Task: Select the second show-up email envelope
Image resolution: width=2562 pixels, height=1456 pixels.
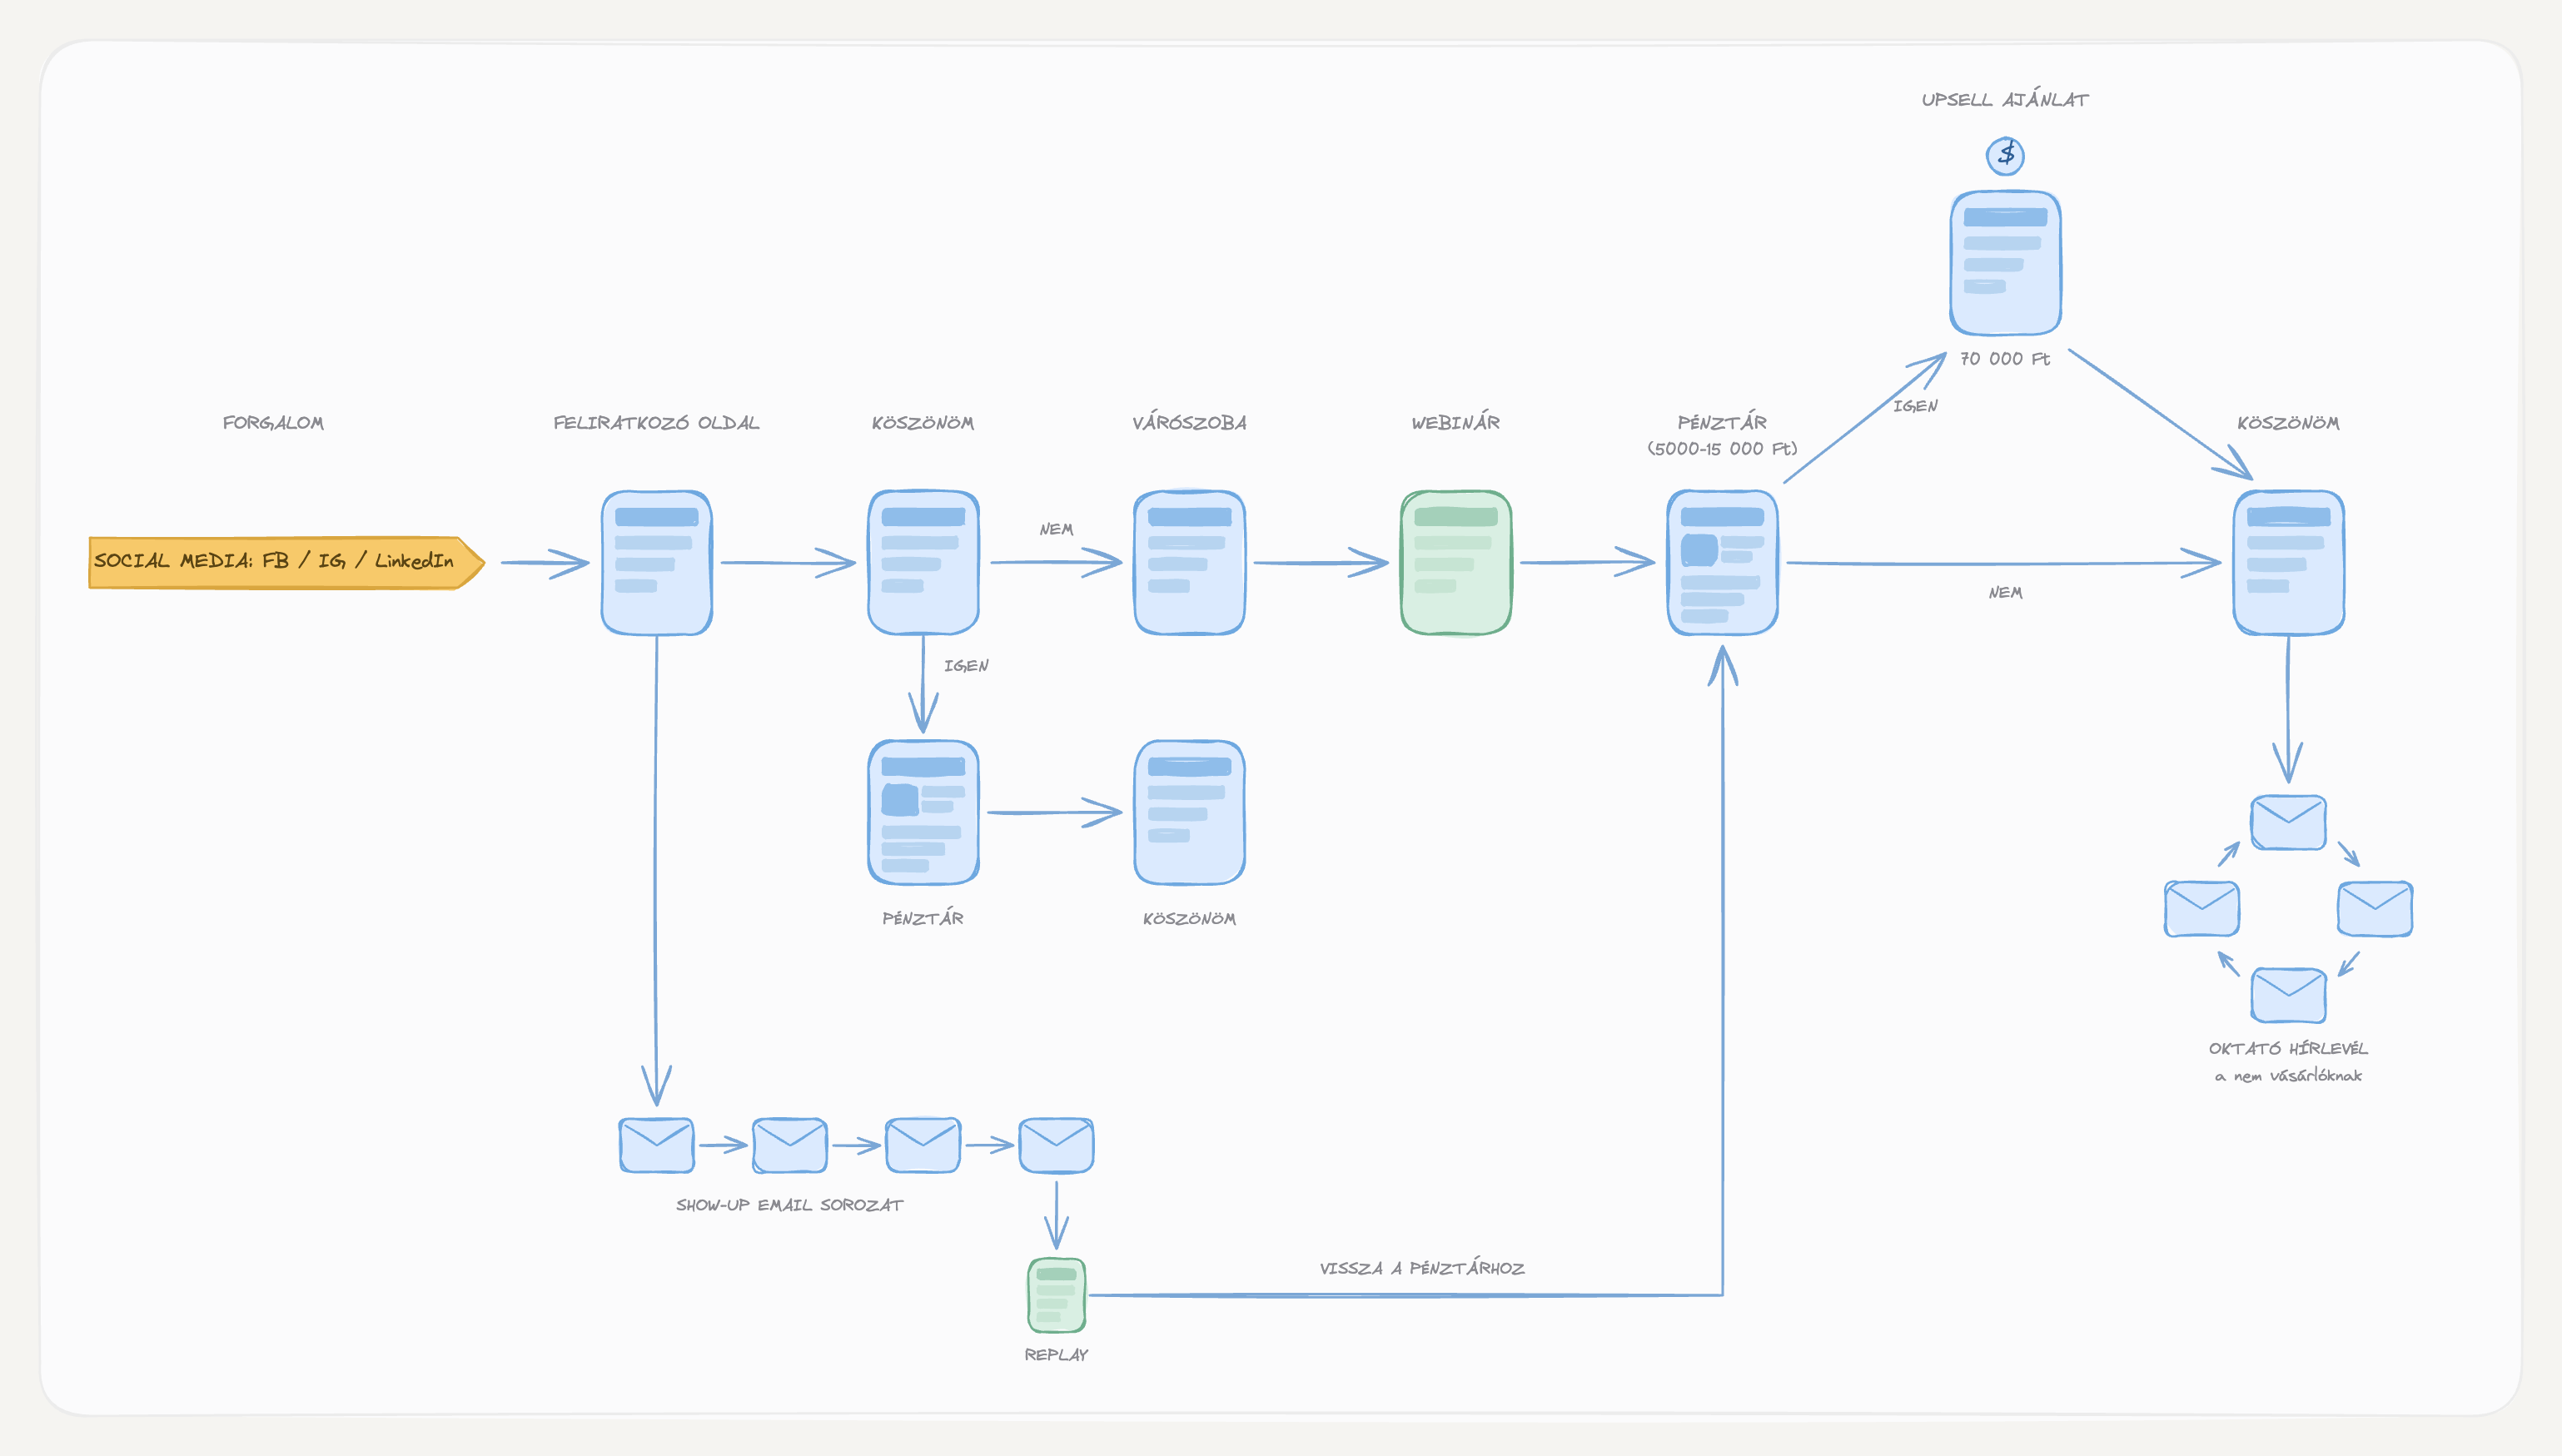Action: pos(790,1145)
